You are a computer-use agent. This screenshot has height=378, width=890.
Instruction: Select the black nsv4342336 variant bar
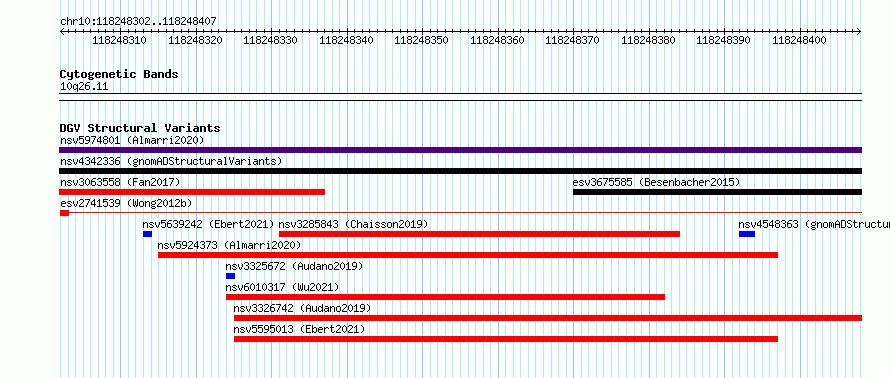point(460,171)
